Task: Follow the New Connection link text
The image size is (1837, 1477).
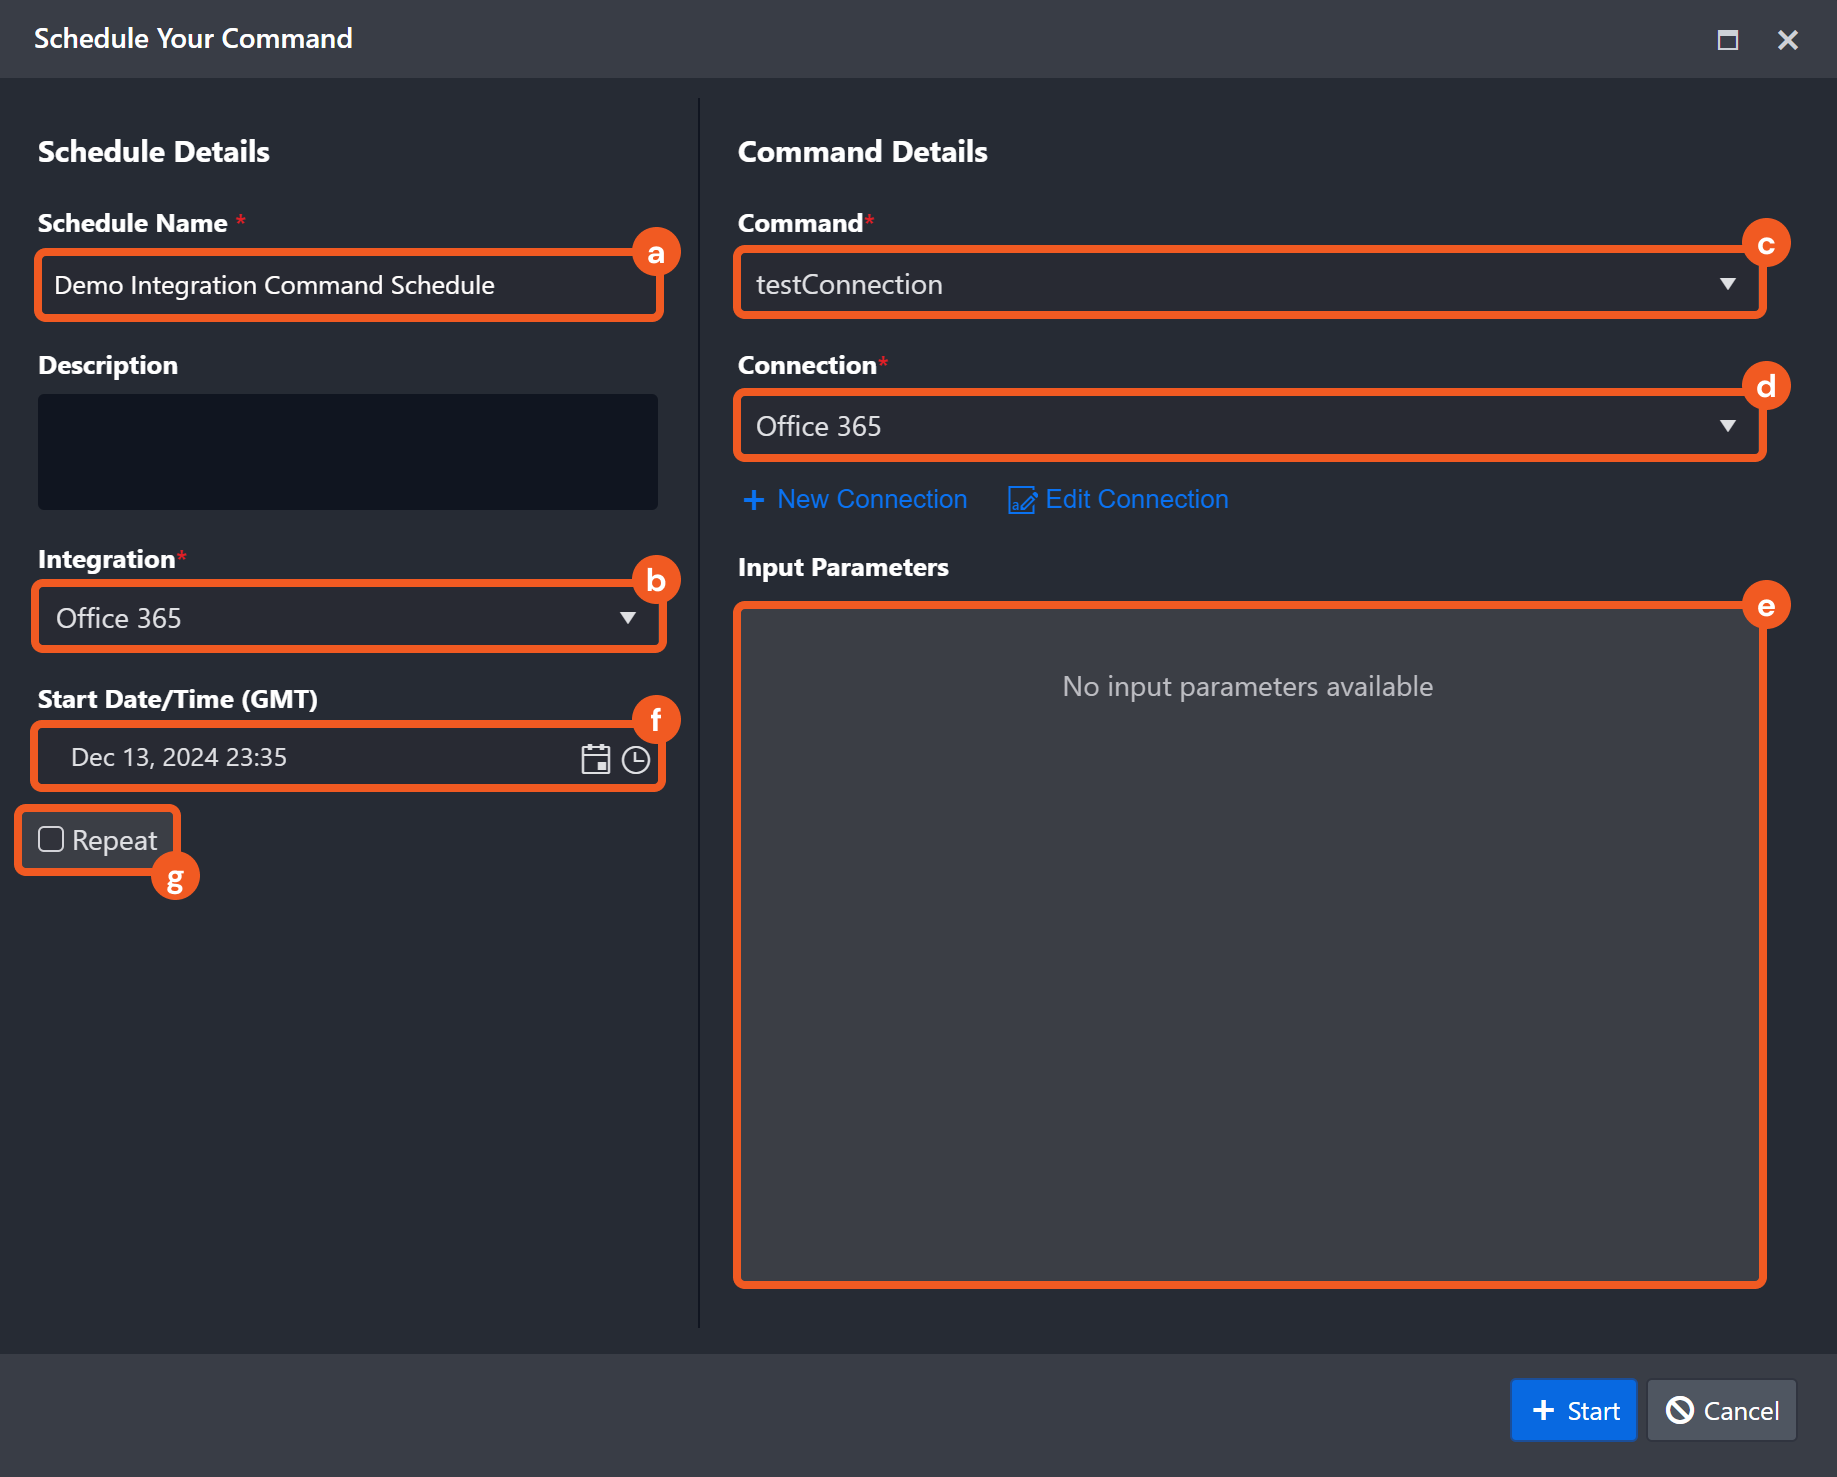Action: pyautogui.click(x=871, y=499)
